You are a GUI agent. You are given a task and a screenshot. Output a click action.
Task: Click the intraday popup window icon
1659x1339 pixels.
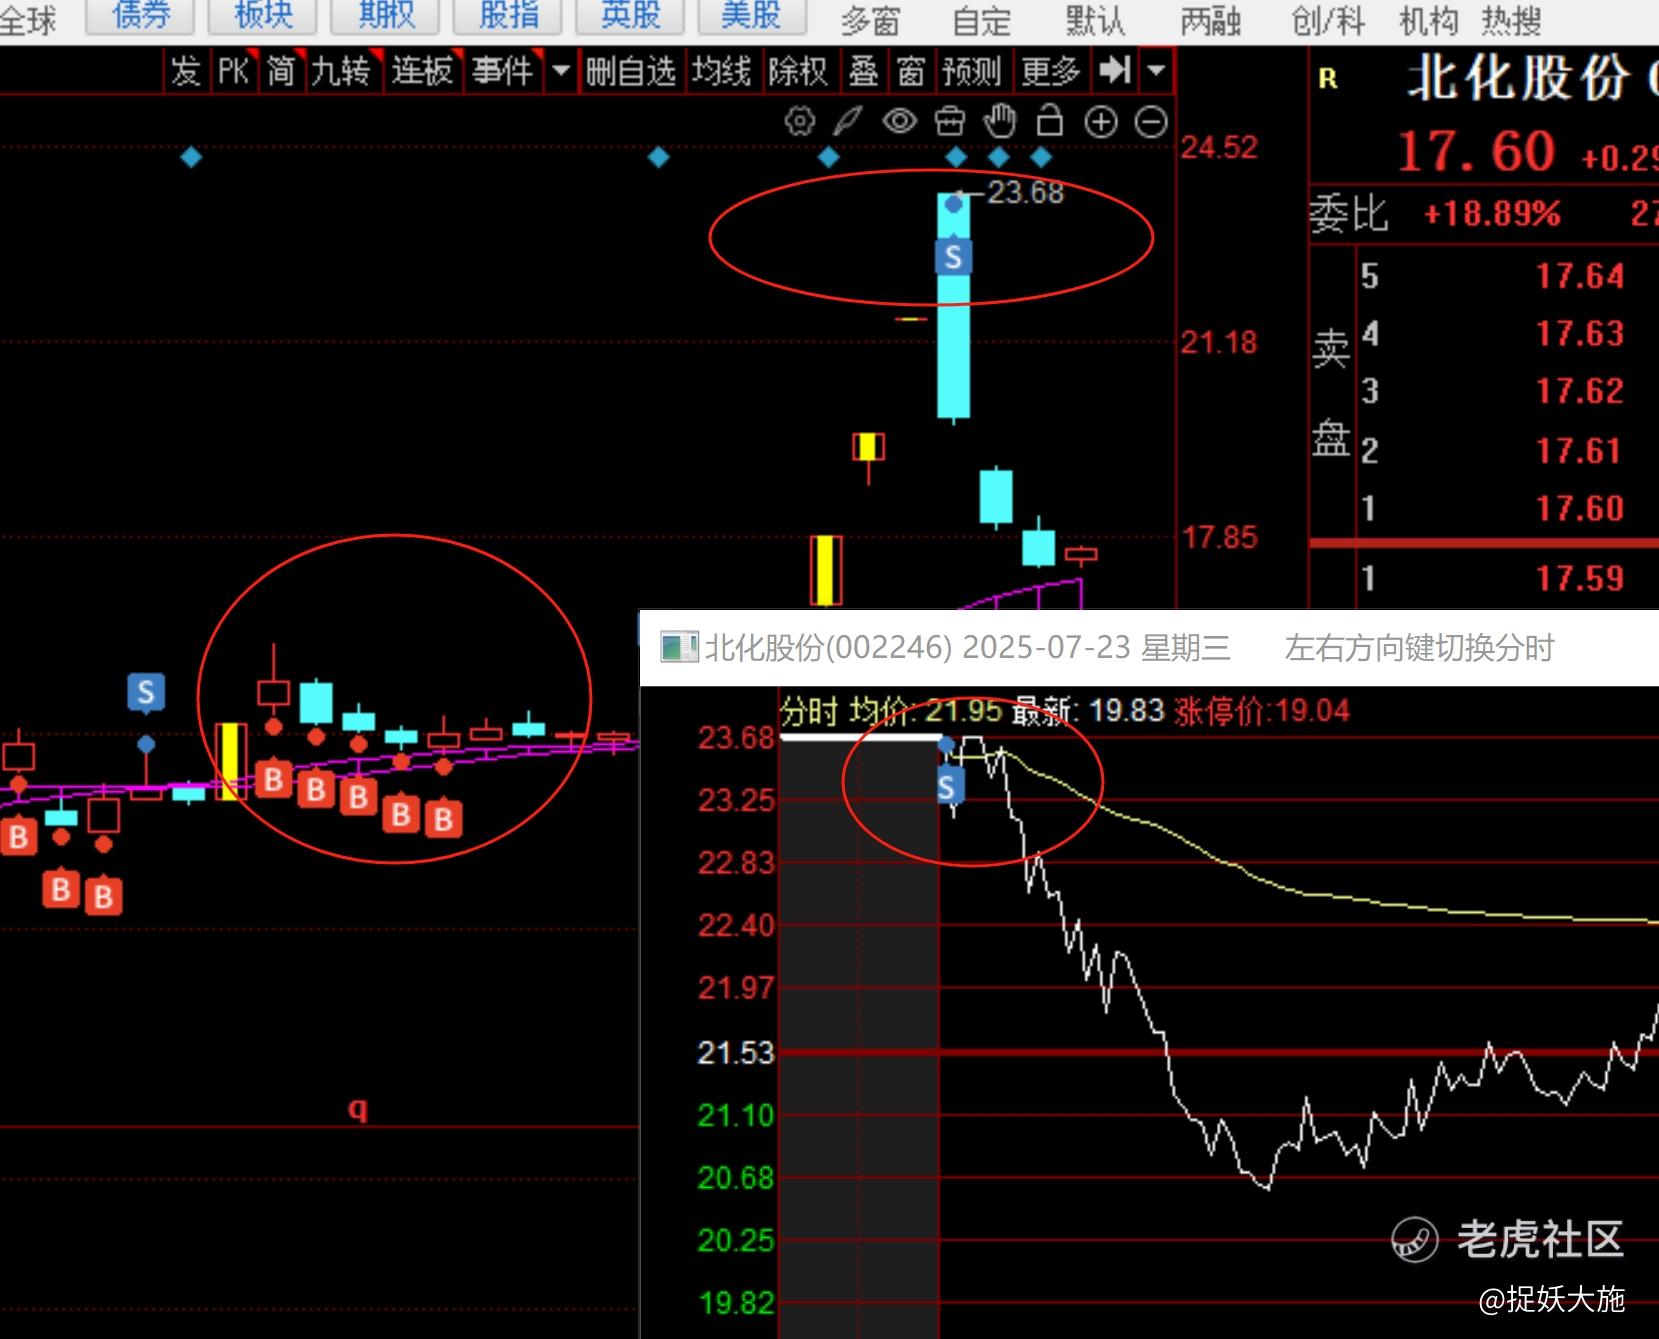(x=679, y=647)
